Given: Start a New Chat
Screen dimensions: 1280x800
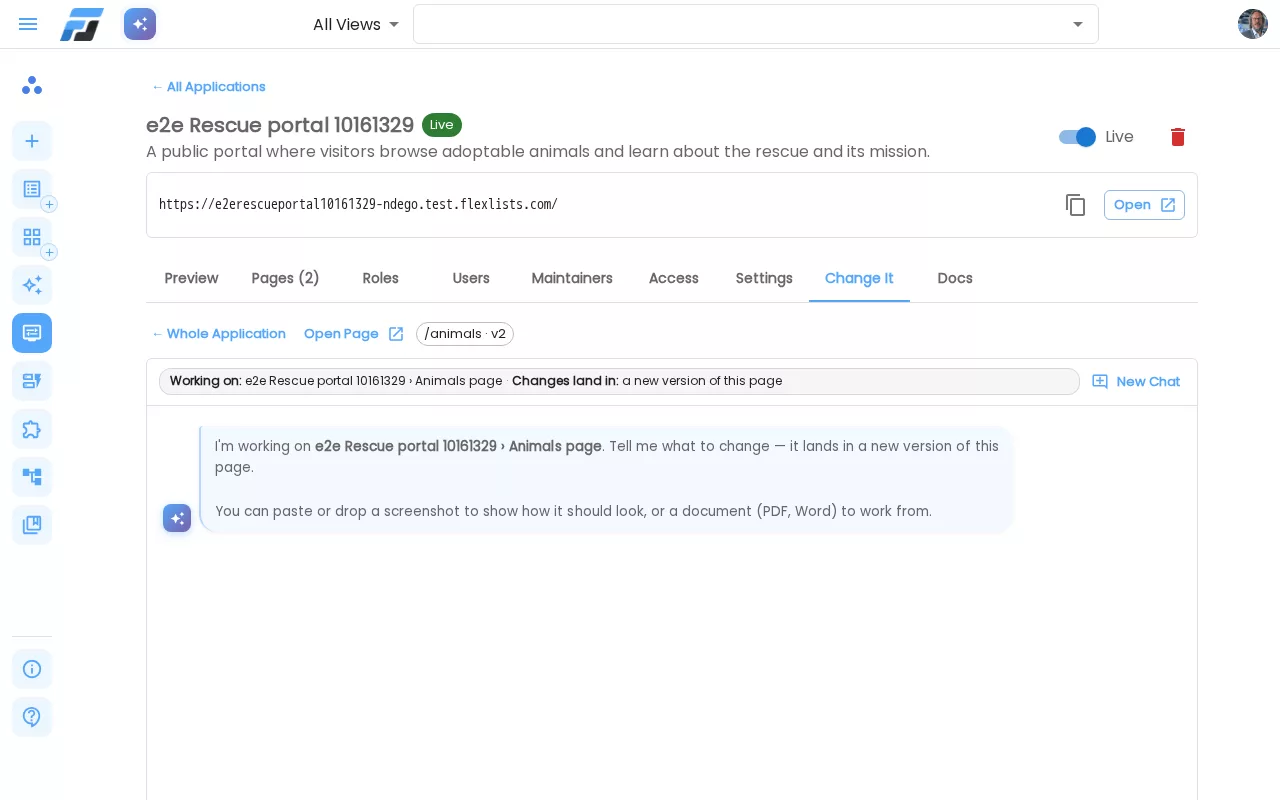Looking at the screenshot, I should click(1136, 381).
